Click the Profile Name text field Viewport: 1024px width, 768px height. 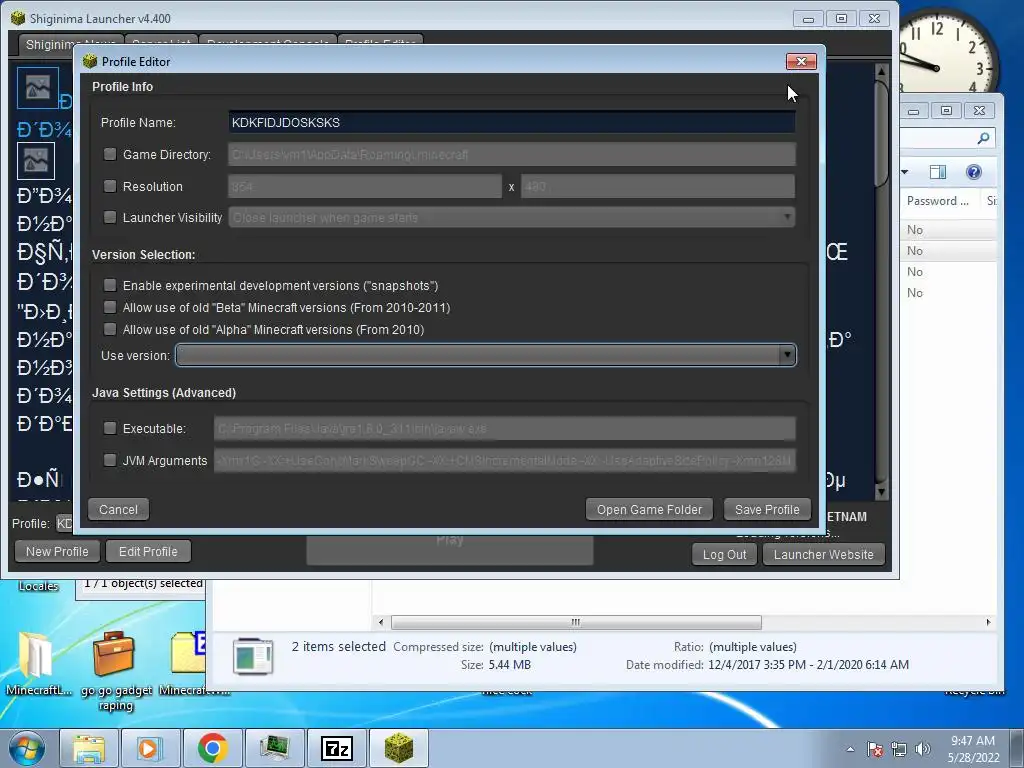[x=512, y=122]
